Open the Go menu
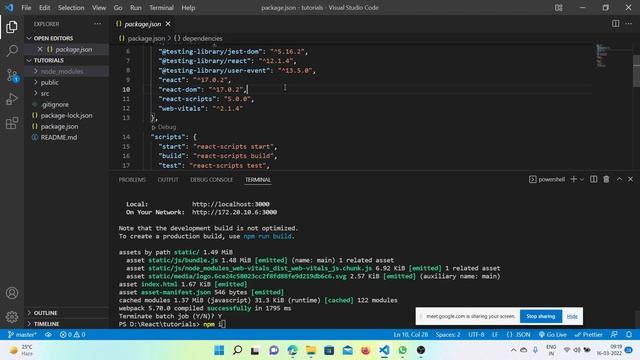The width and height of the screenshot is (640, 360). (118, 7)
